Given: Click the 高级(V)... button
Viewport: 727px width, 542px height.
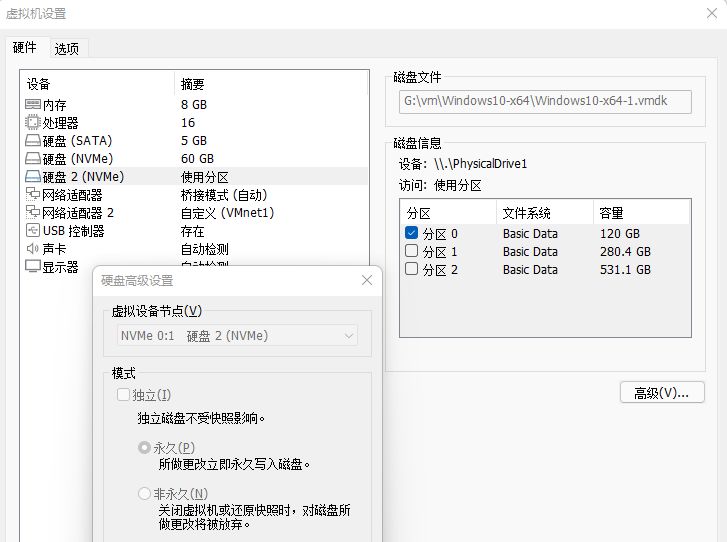Looking at the screenshot, I should (662, 393).
